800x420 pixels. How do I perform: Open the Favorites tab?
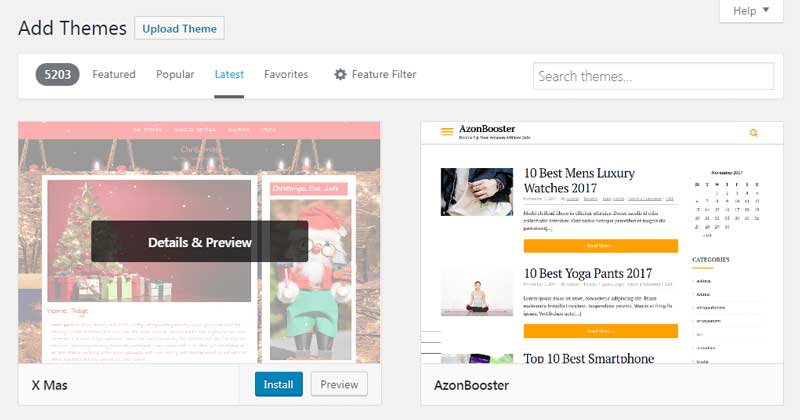(286, 75)
